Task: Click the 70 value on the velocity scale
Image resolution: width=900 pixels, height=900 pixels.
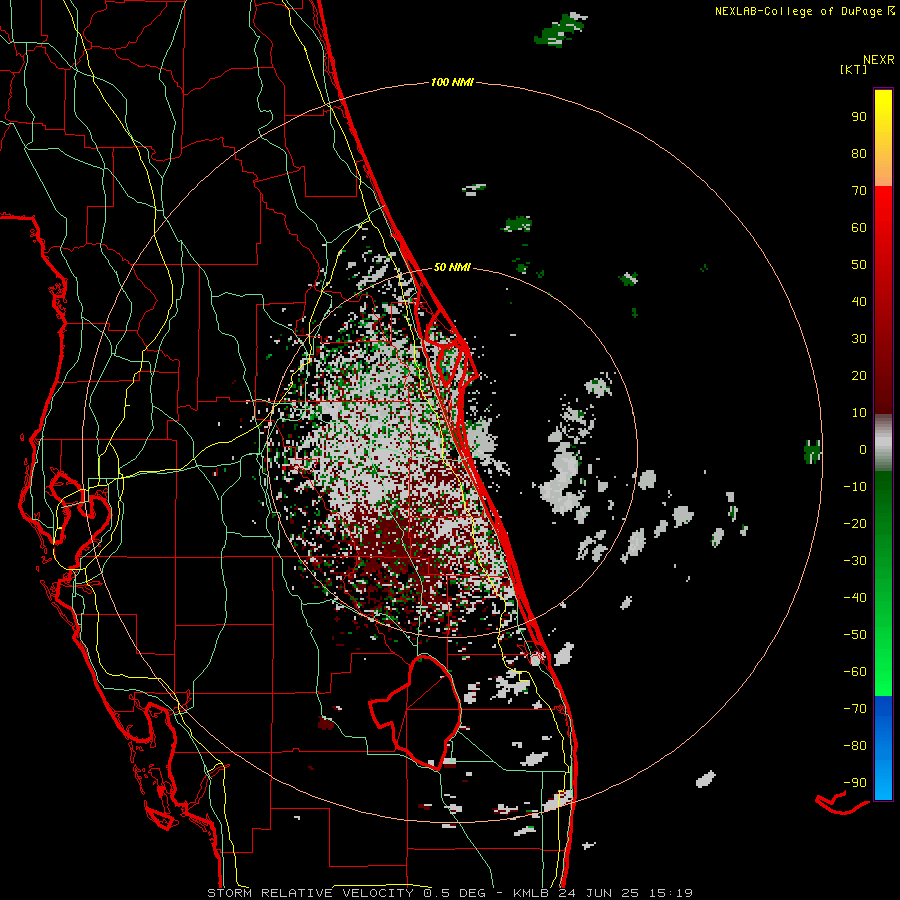Action: pos(859,191)
